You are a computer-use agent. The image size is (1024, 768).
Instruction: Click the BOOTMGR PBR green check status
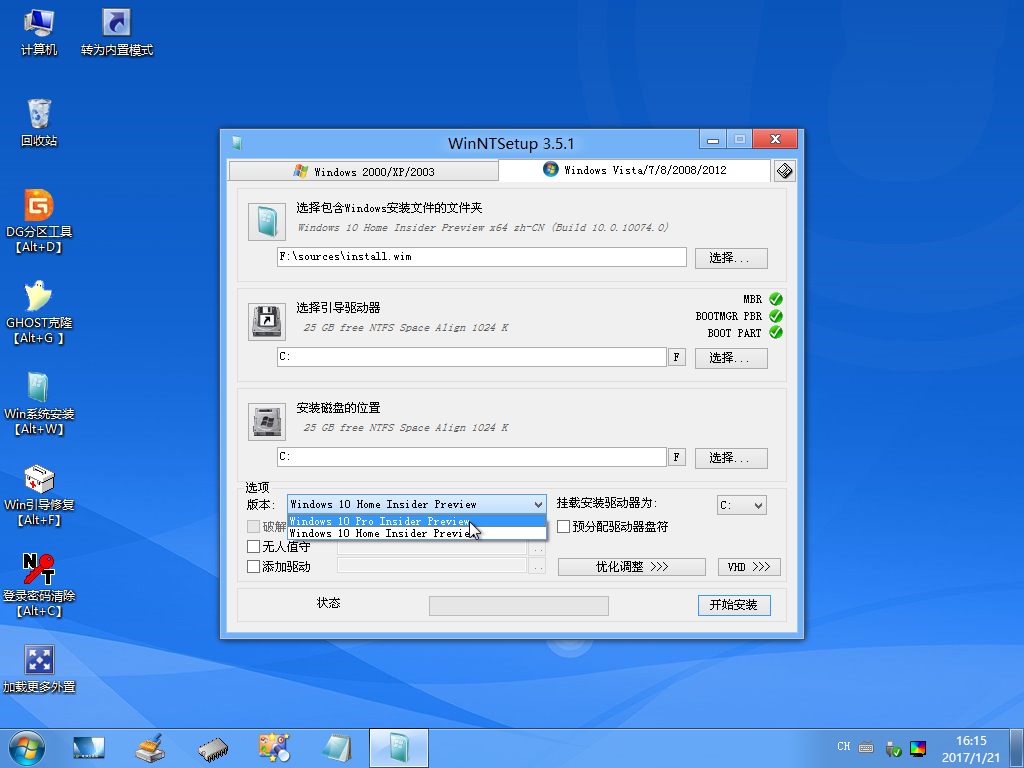point(776,316)
